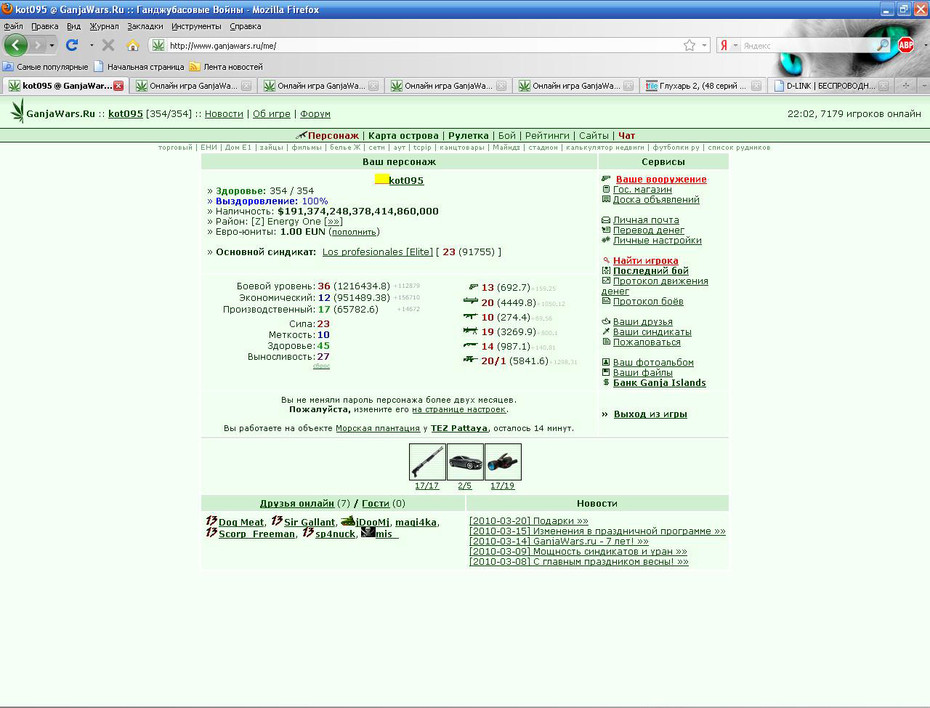Click the syndicate badge beside Dog Meat
Screen dimensions: 930x708
click(x=211, y=521)
